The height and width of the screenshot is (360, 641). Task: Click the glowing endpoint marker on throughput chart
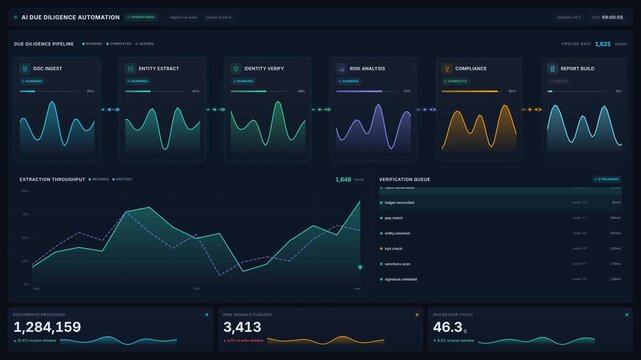360,267
